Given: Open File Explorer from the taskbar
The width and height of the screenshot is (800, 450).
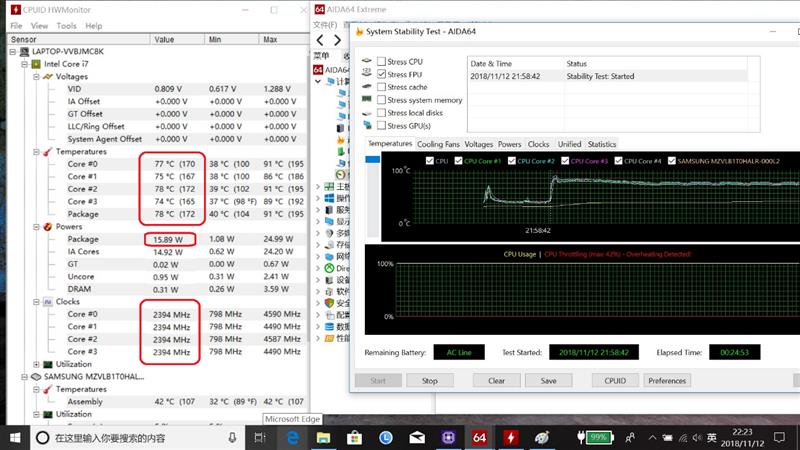Looking at the screenshot, I should 323,438.
